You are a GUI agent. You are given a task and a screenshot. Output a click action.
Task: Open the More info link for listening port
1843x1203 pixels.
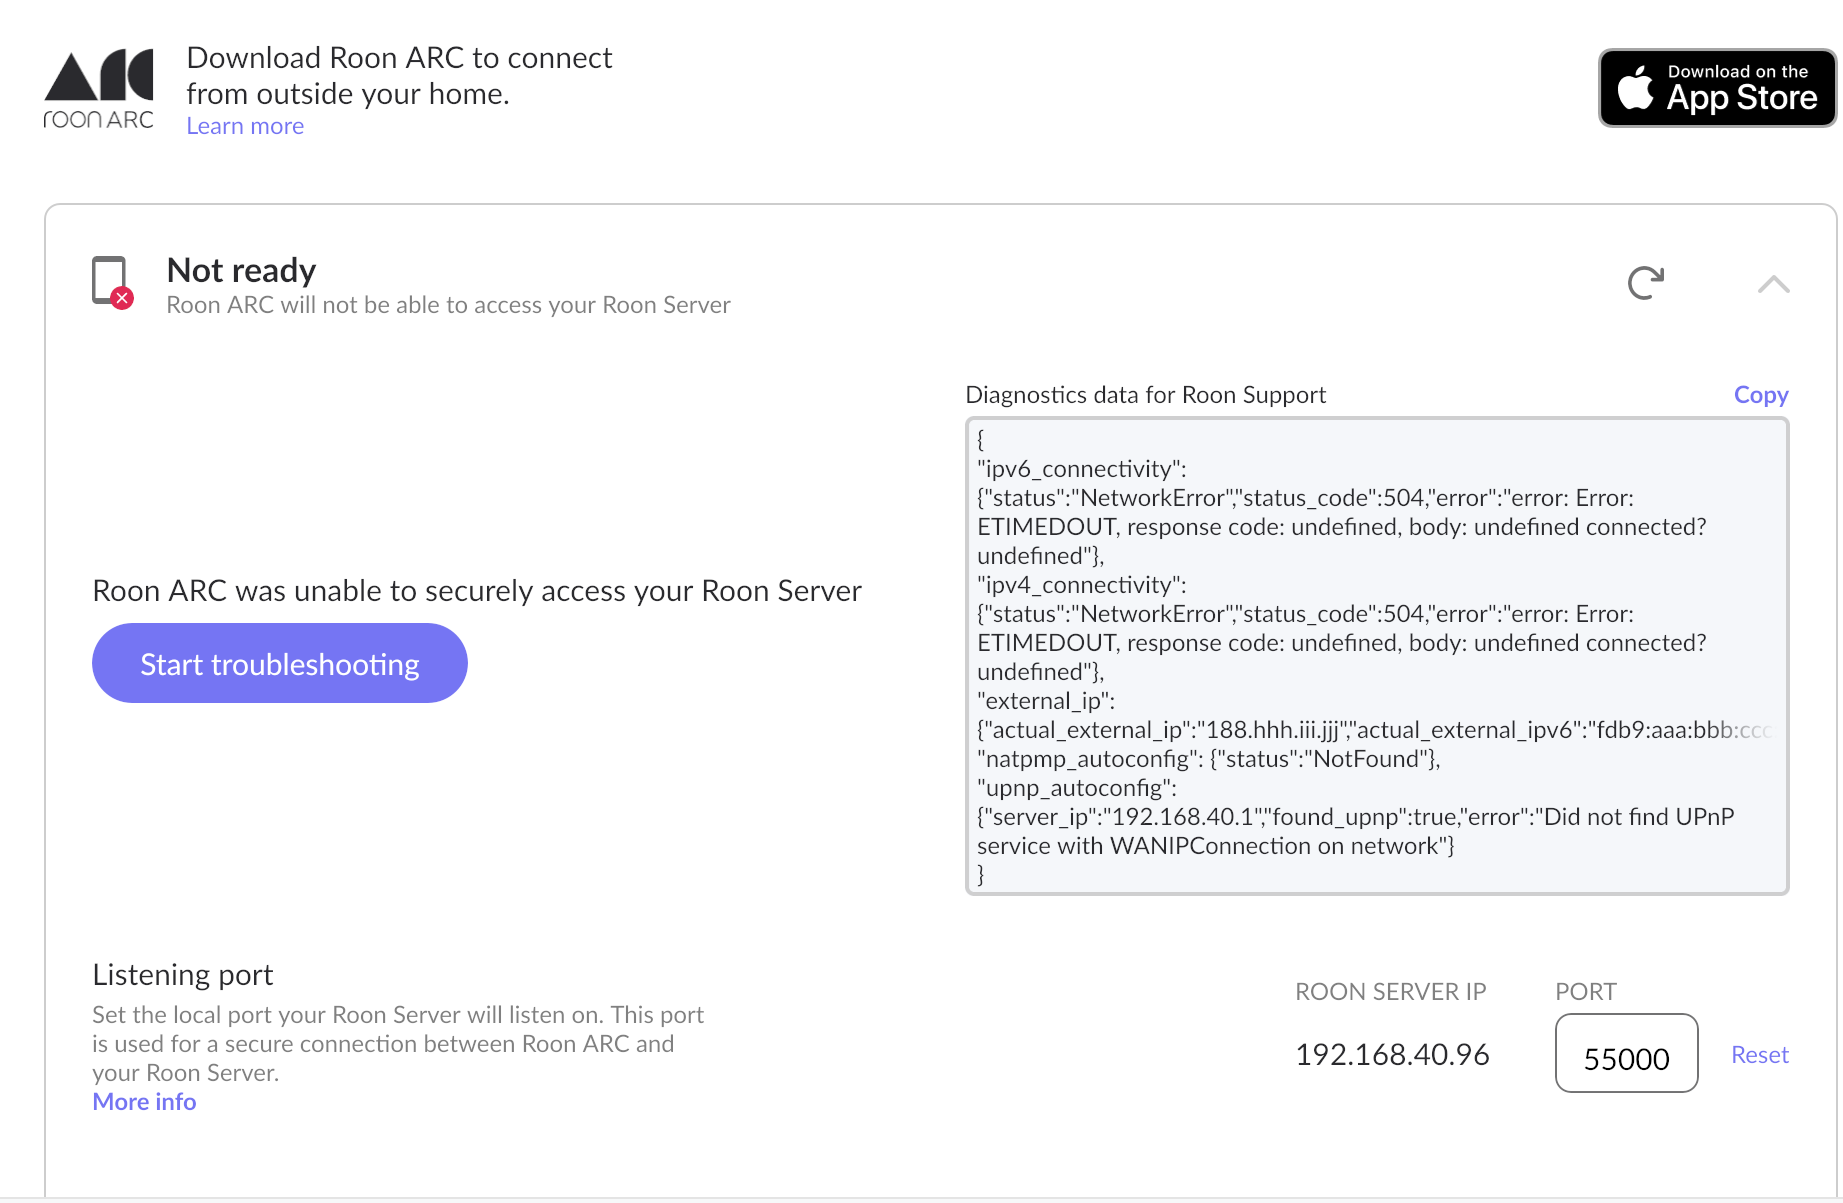[144, 1102]
